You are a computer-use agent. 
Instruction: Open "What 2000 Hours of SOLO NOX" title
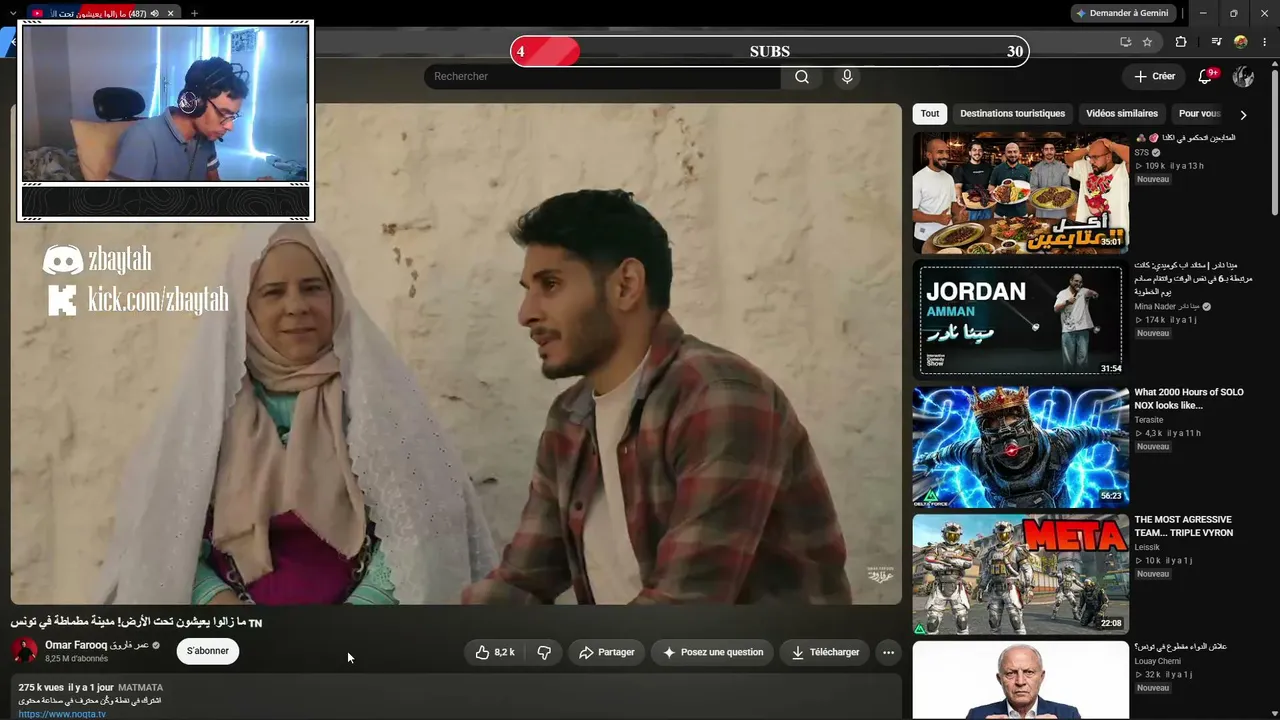1189,399
